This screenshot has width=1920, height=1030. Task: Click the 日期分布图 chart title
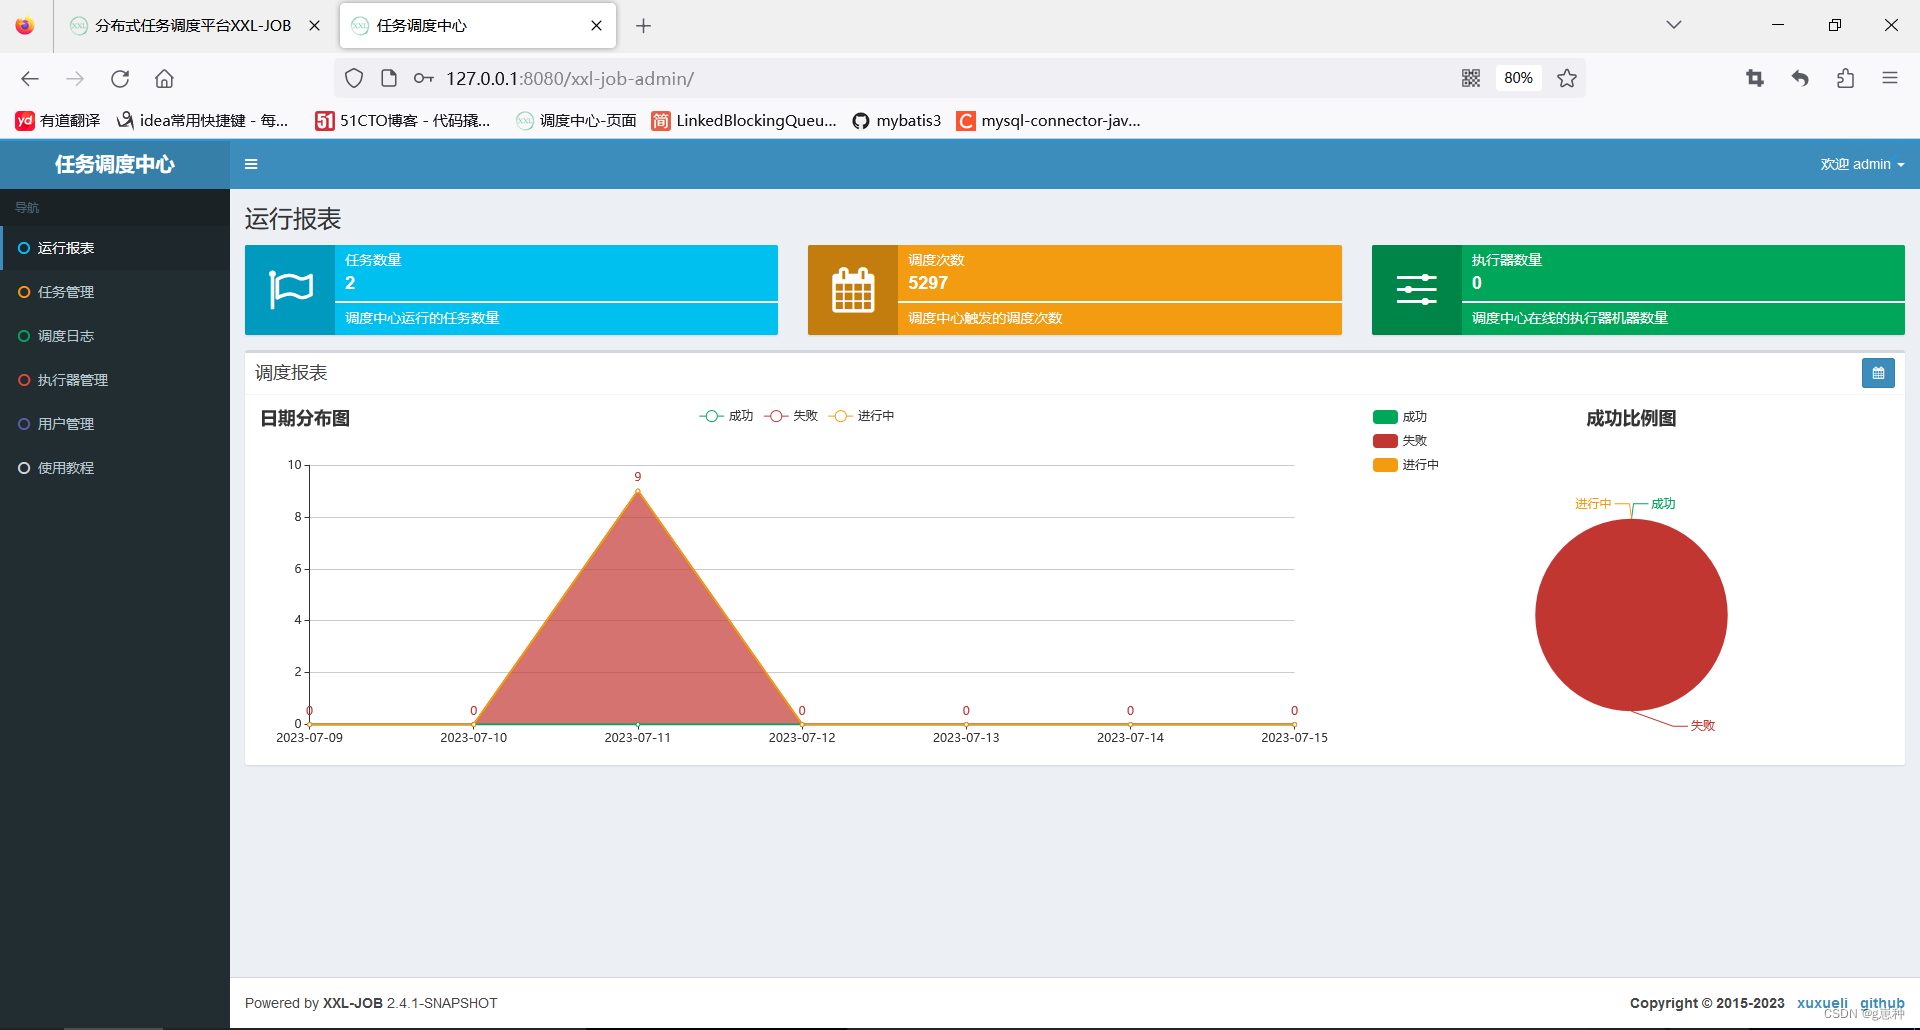(305, 418)
